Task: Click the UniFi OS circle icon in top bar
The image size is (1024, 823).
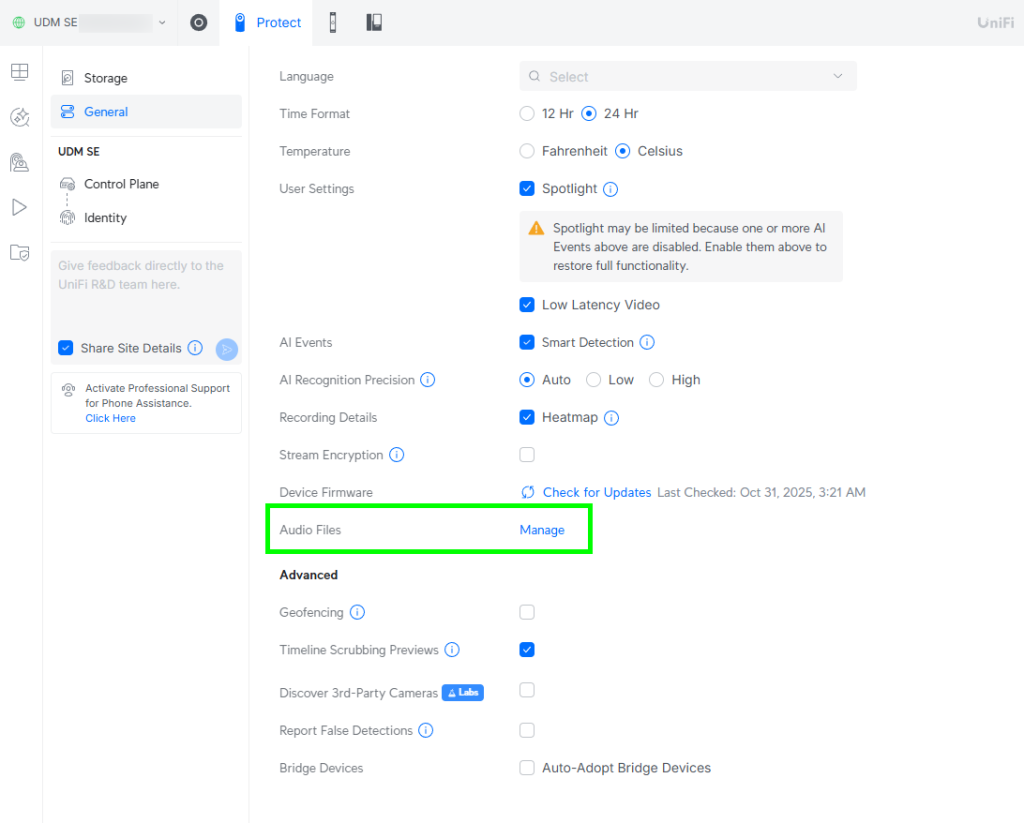Action: pyautogui.click(x=198, y=23)
